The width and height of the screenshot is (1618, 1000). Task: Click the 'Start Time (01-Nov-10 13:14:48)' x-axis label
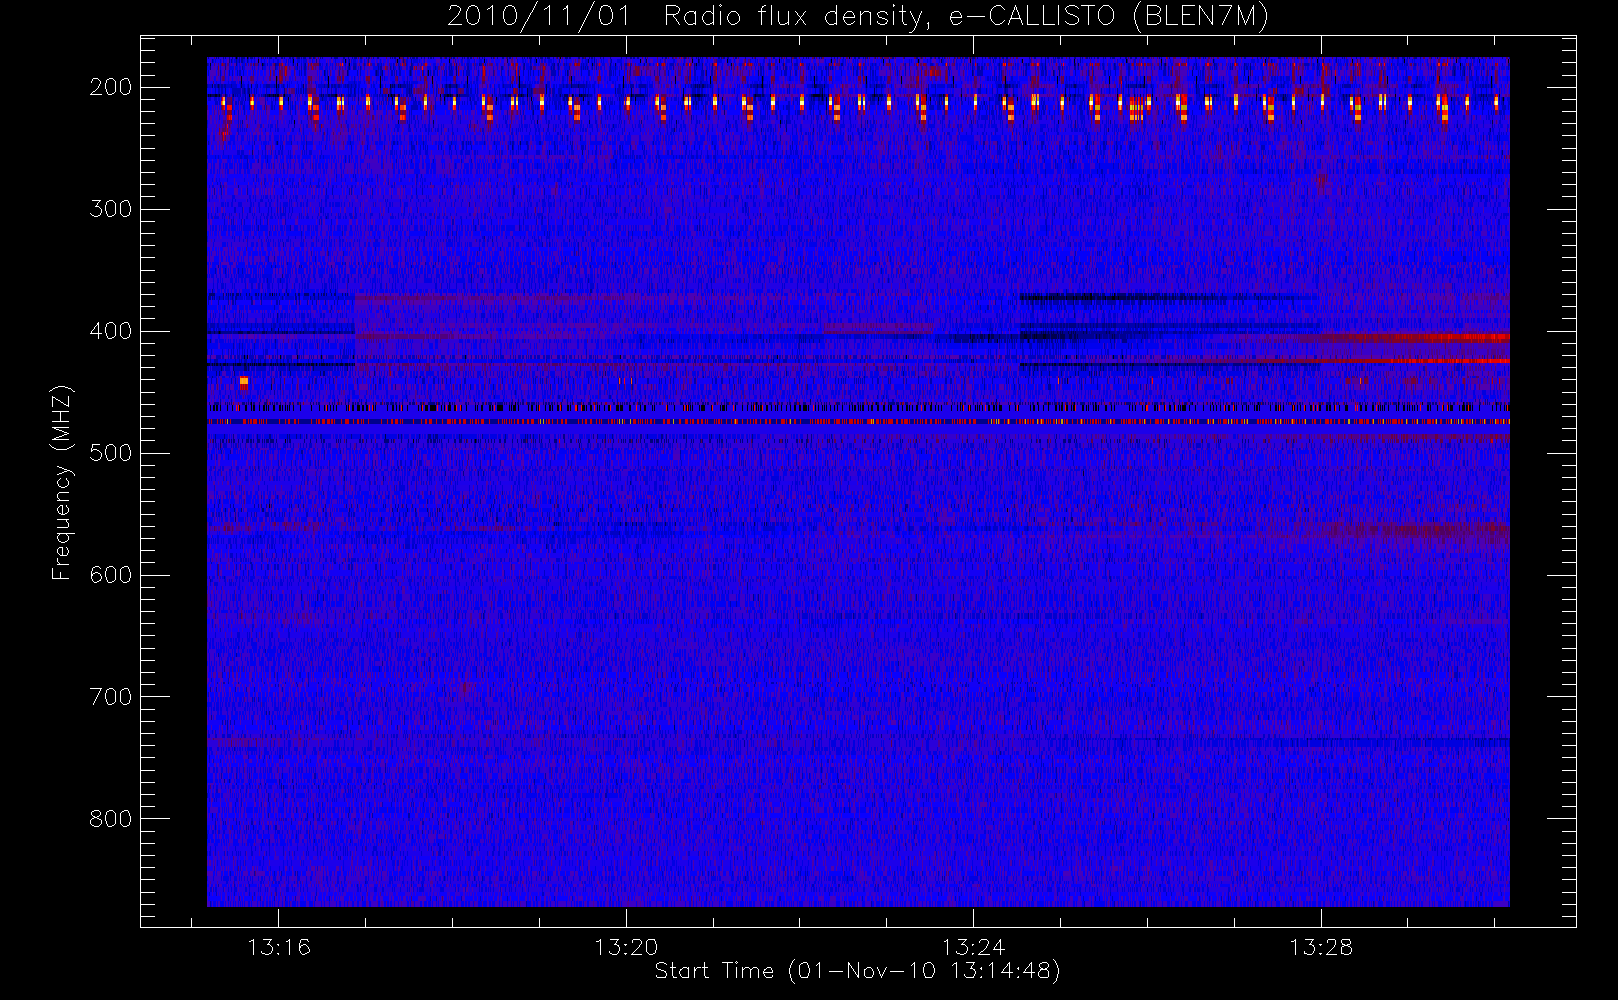(857, 971)
